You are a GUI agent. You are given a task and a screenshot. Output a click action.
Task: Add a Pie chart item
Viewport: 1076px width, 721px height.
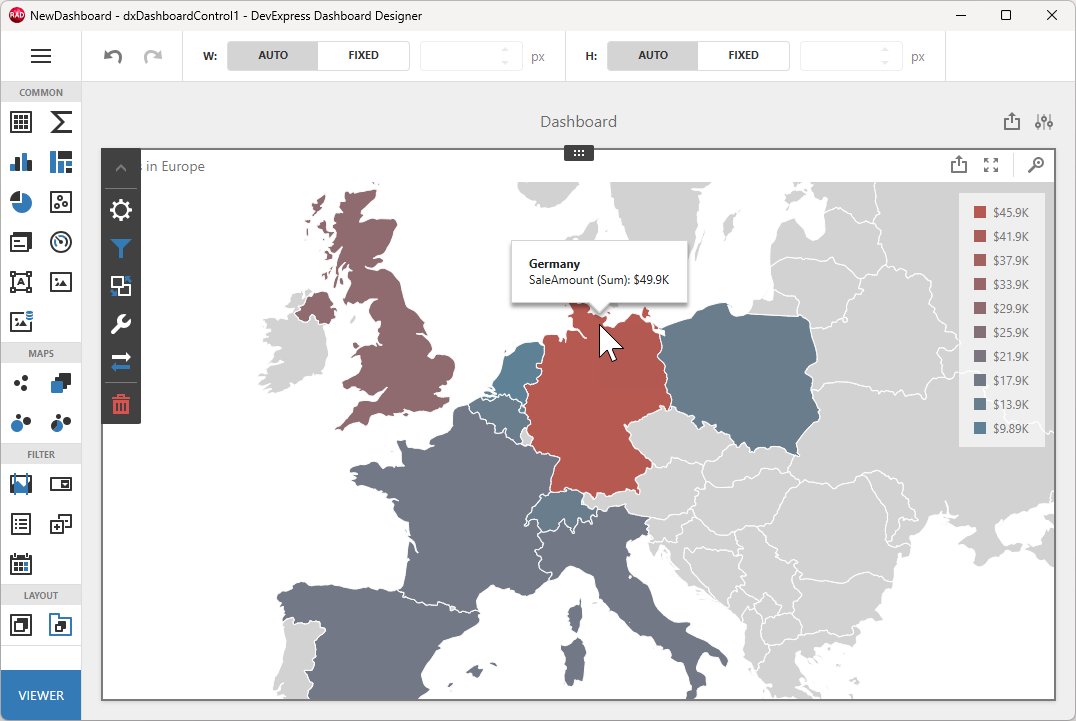click(x=21, y=202)
